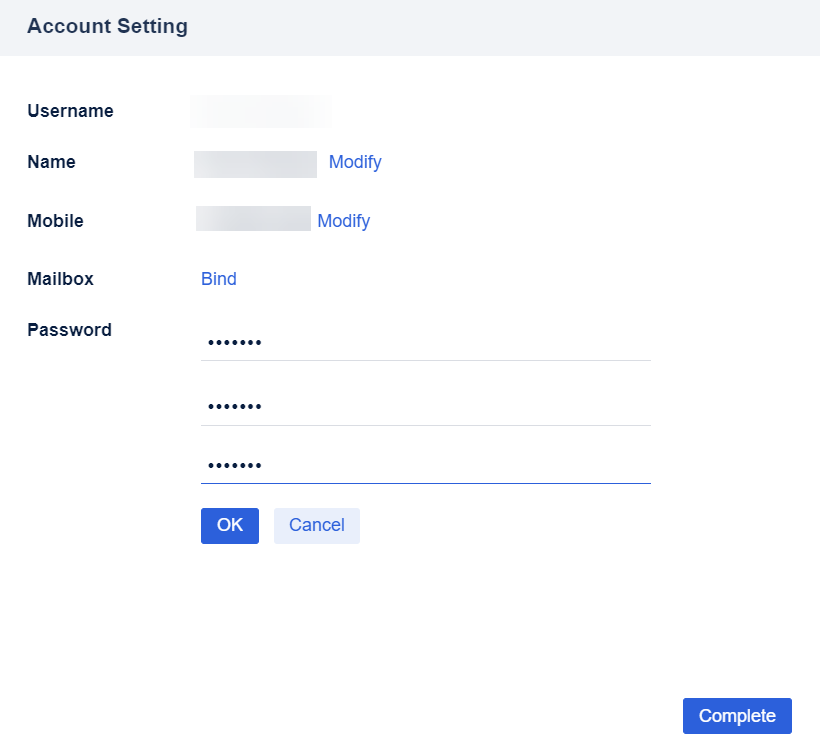Click the Password row label
Screen dimensions: 820x745
pos(69,329)
